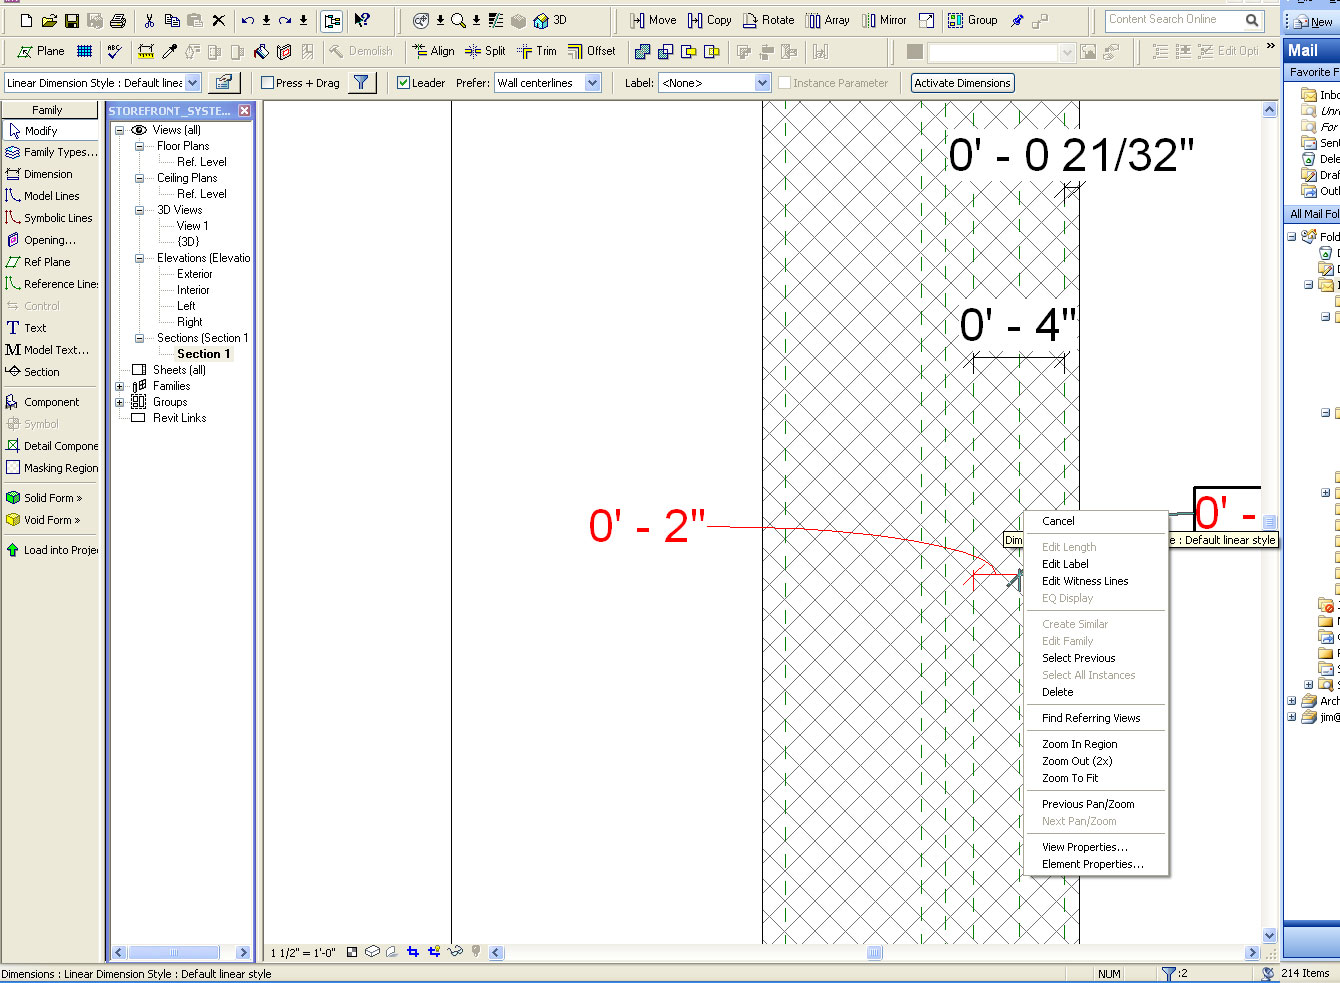Screen dimensions: 1340x983
Task: Click the Align tool
Action: tap(433, 51)
